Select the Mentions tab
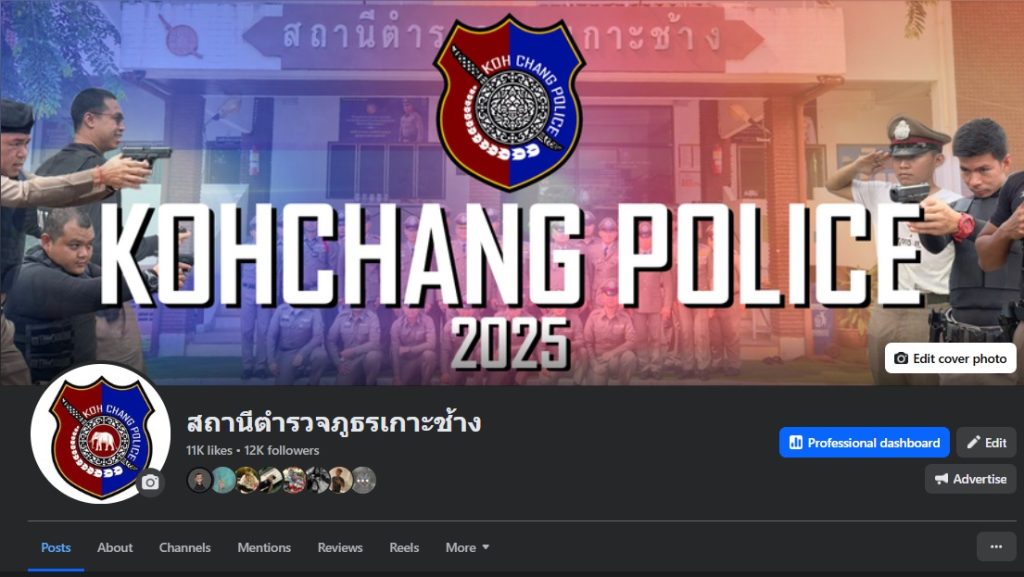 (264, 548)
